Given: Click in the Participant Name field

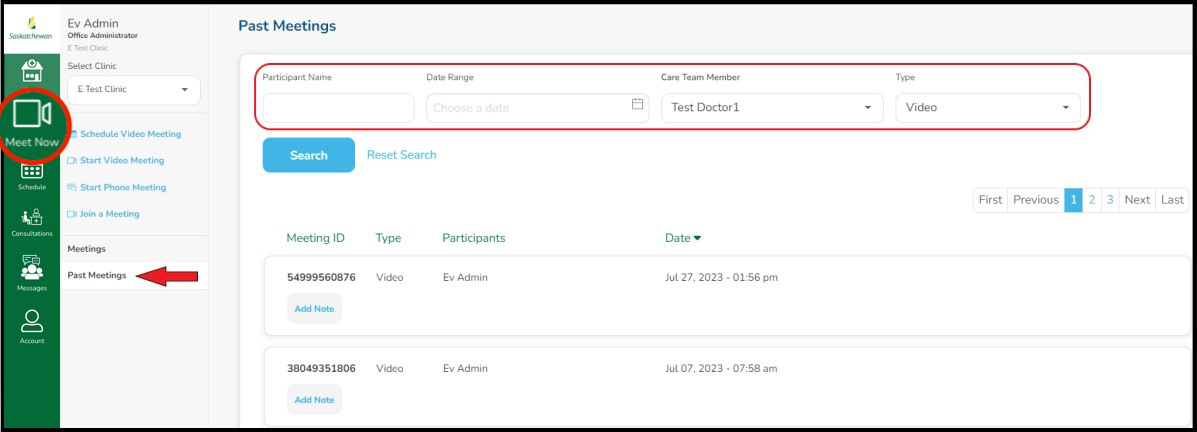Looking at the screenshot, I should [338, 108].
